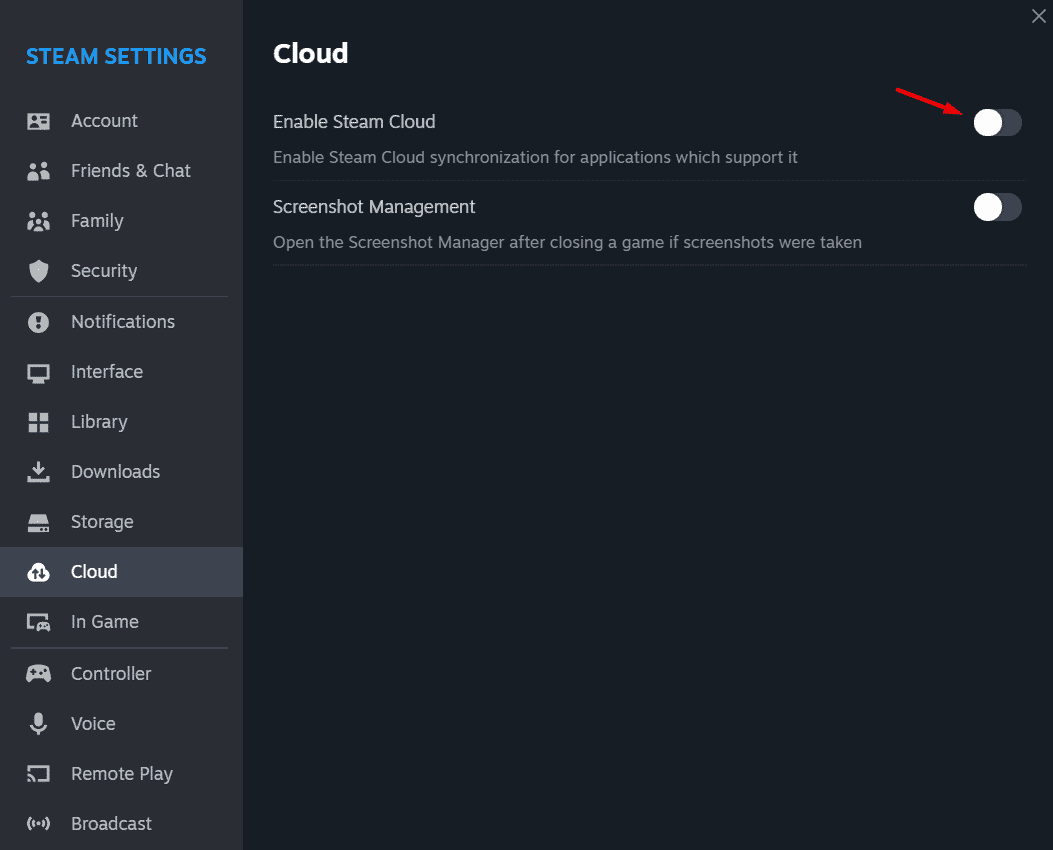Open Broadcast settings via its icon
This screenshot has height=850, width=1053.
[x=38, y=823]
